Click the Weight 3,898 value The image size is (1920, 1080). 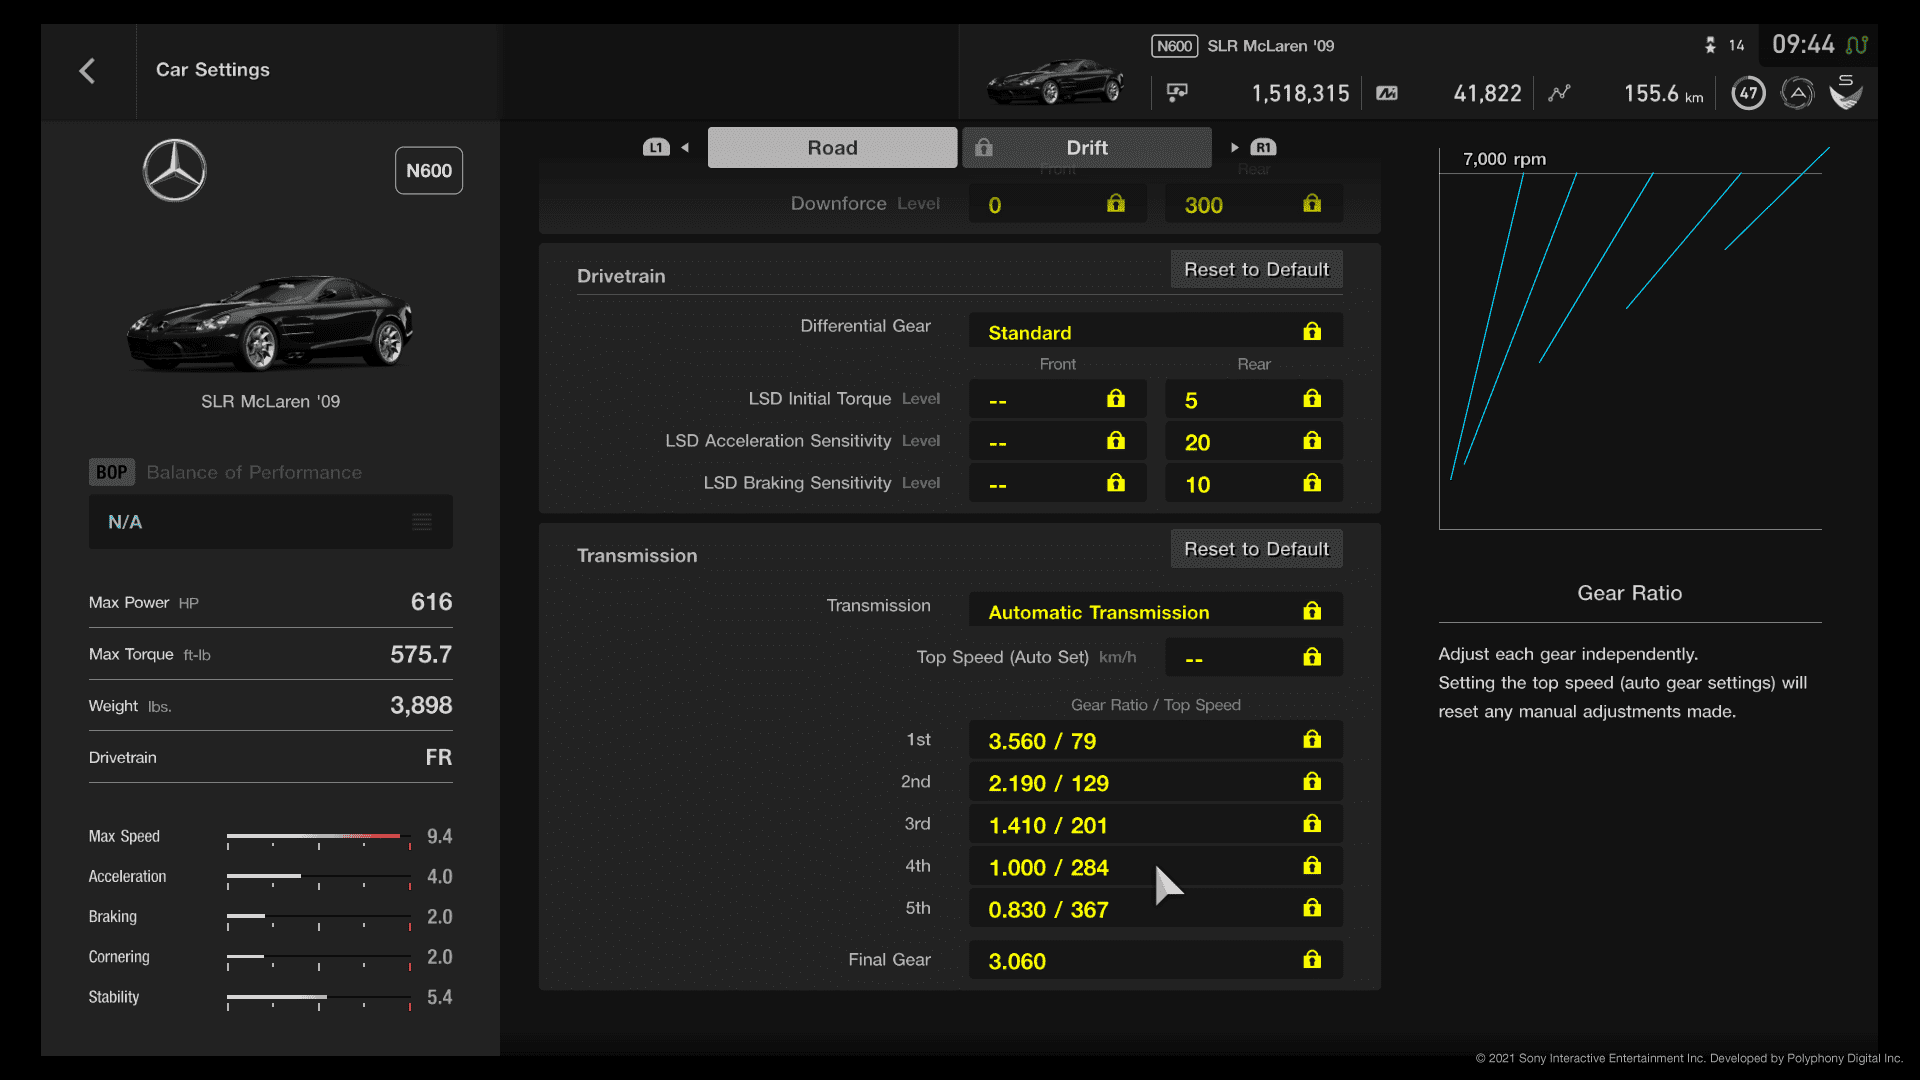(x=421, y=706)
